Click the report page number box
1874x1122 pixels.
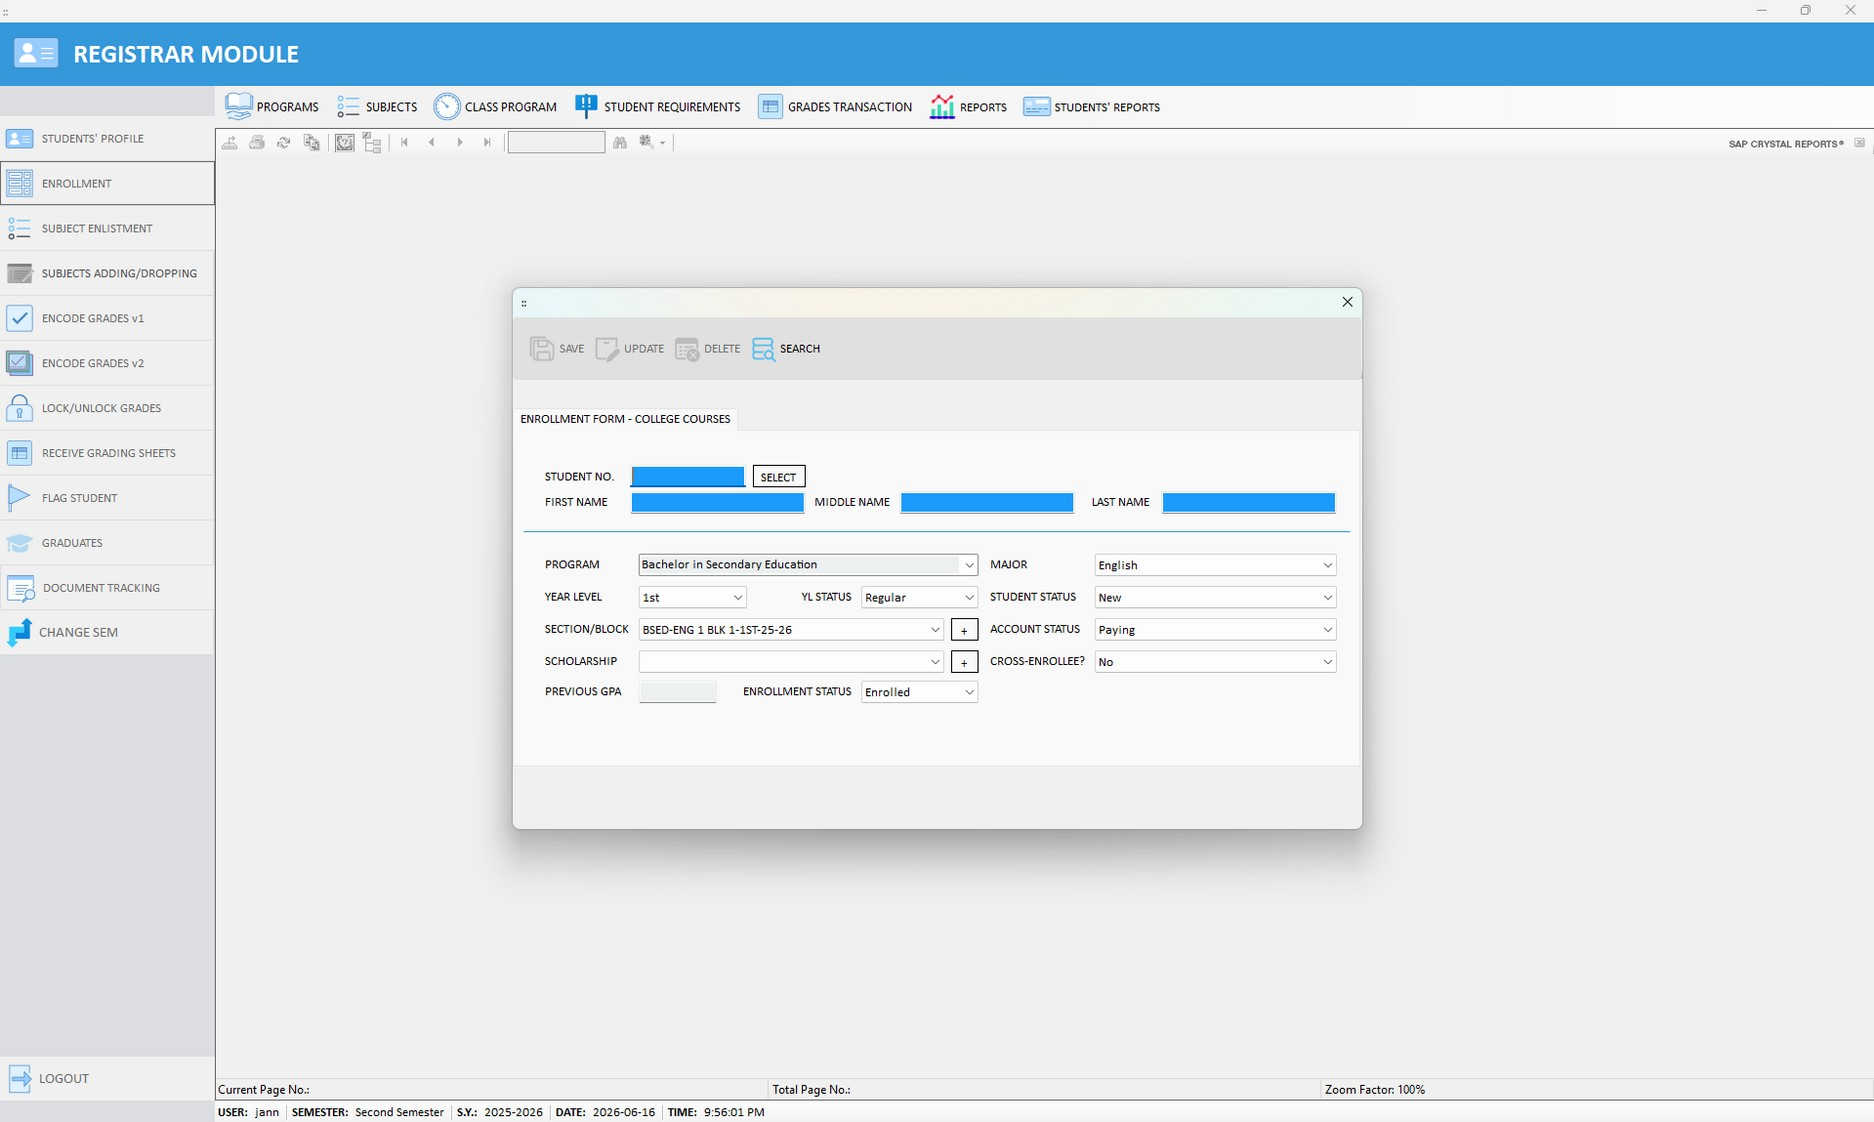556,143
